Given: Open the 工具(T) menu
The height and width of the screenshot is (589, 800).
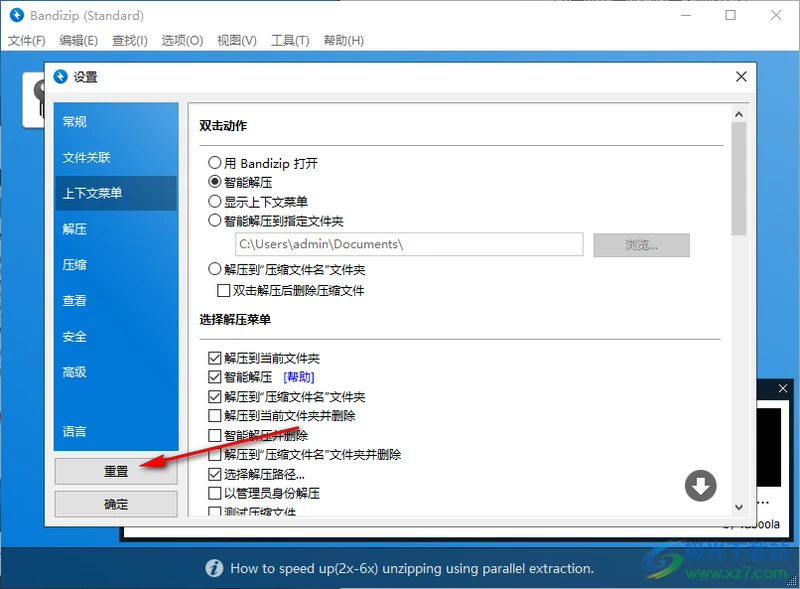Looking at the screenshot, I should [290, 40].
